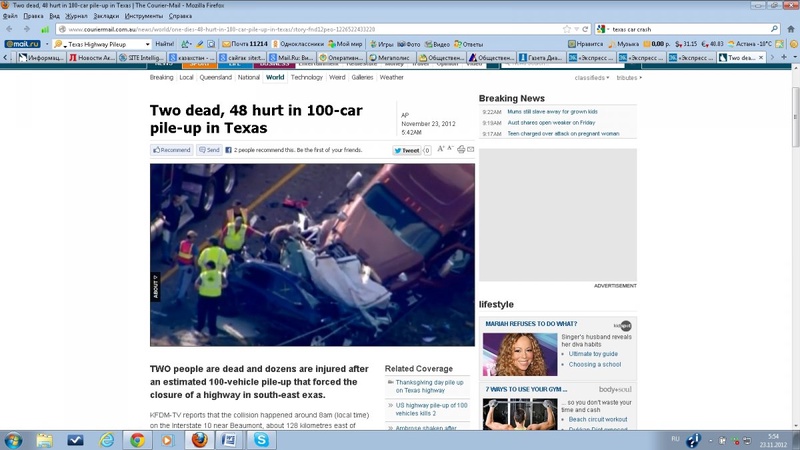Select the Technology navigation tab
The width and height of the screenshot is (800, 450).
306,77
